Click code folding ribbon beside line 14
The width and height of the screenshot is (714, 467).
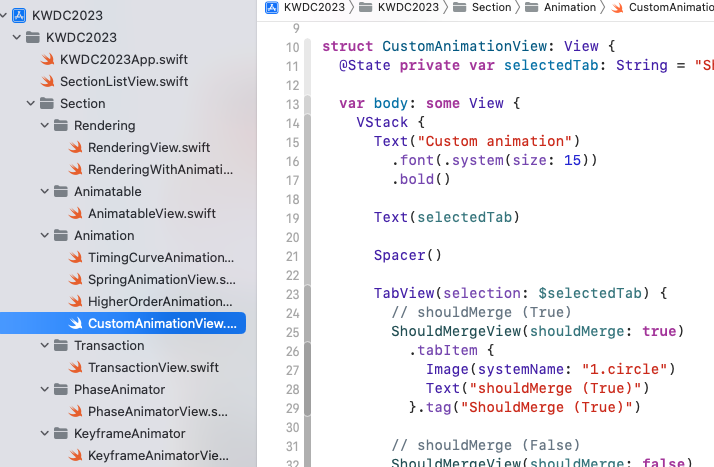(308, 123)
